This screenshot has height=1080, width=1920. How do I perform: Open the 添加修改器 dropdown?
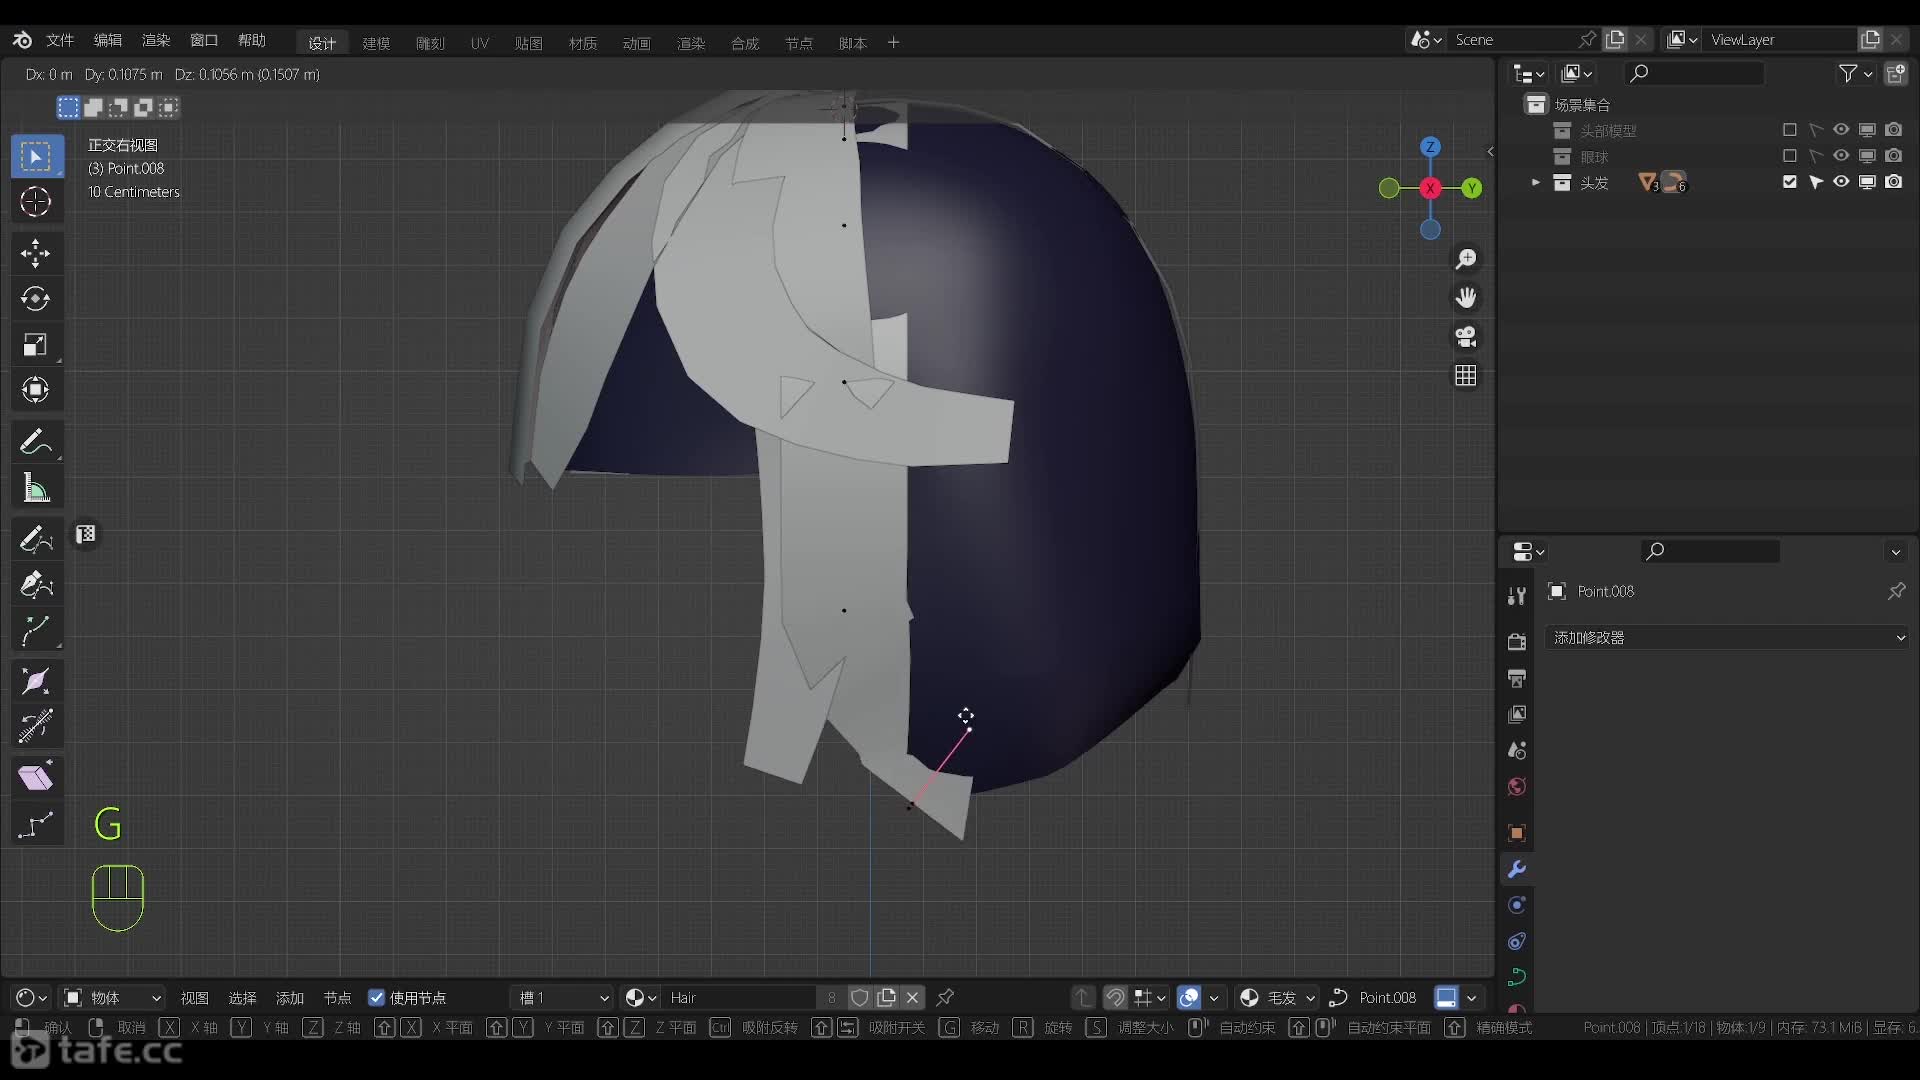1727,638
